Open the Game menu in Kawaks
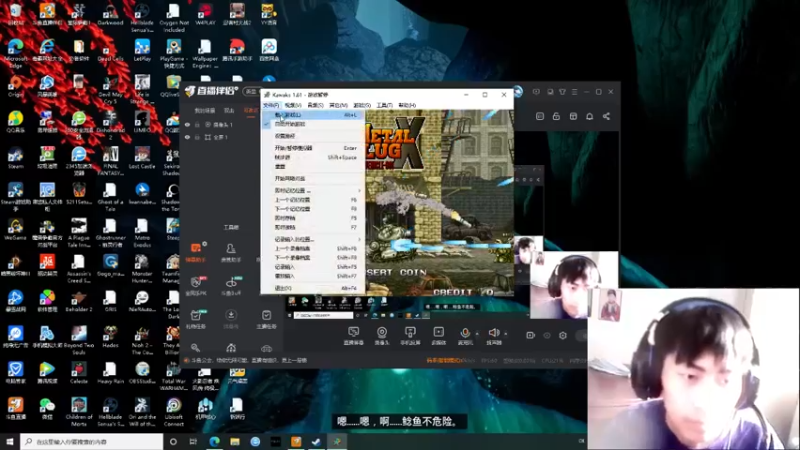This screenshot has height=450, width=800. point(362,105)
